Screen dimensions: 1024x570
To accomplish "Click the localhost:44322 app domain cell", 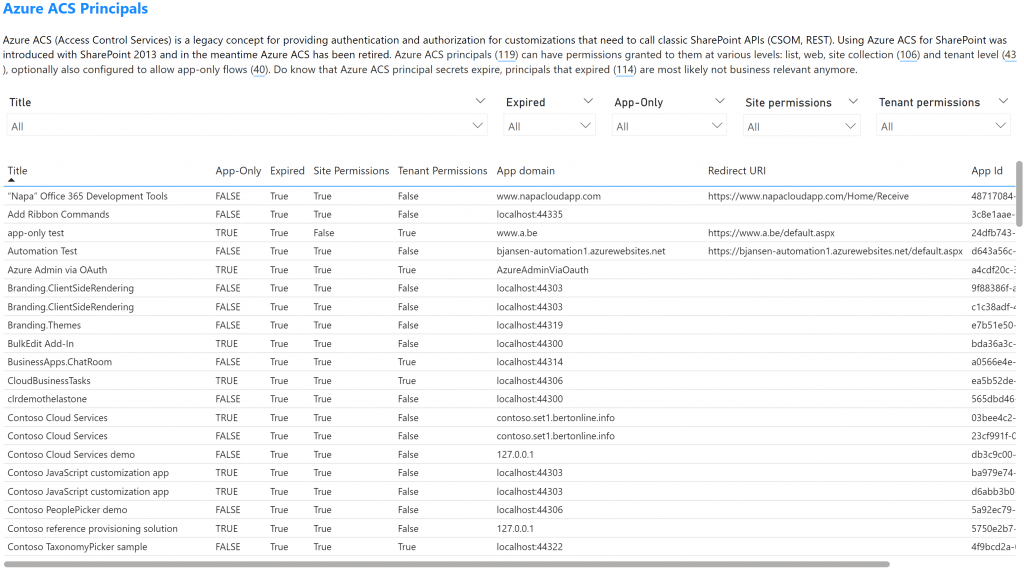I will 530,546.
